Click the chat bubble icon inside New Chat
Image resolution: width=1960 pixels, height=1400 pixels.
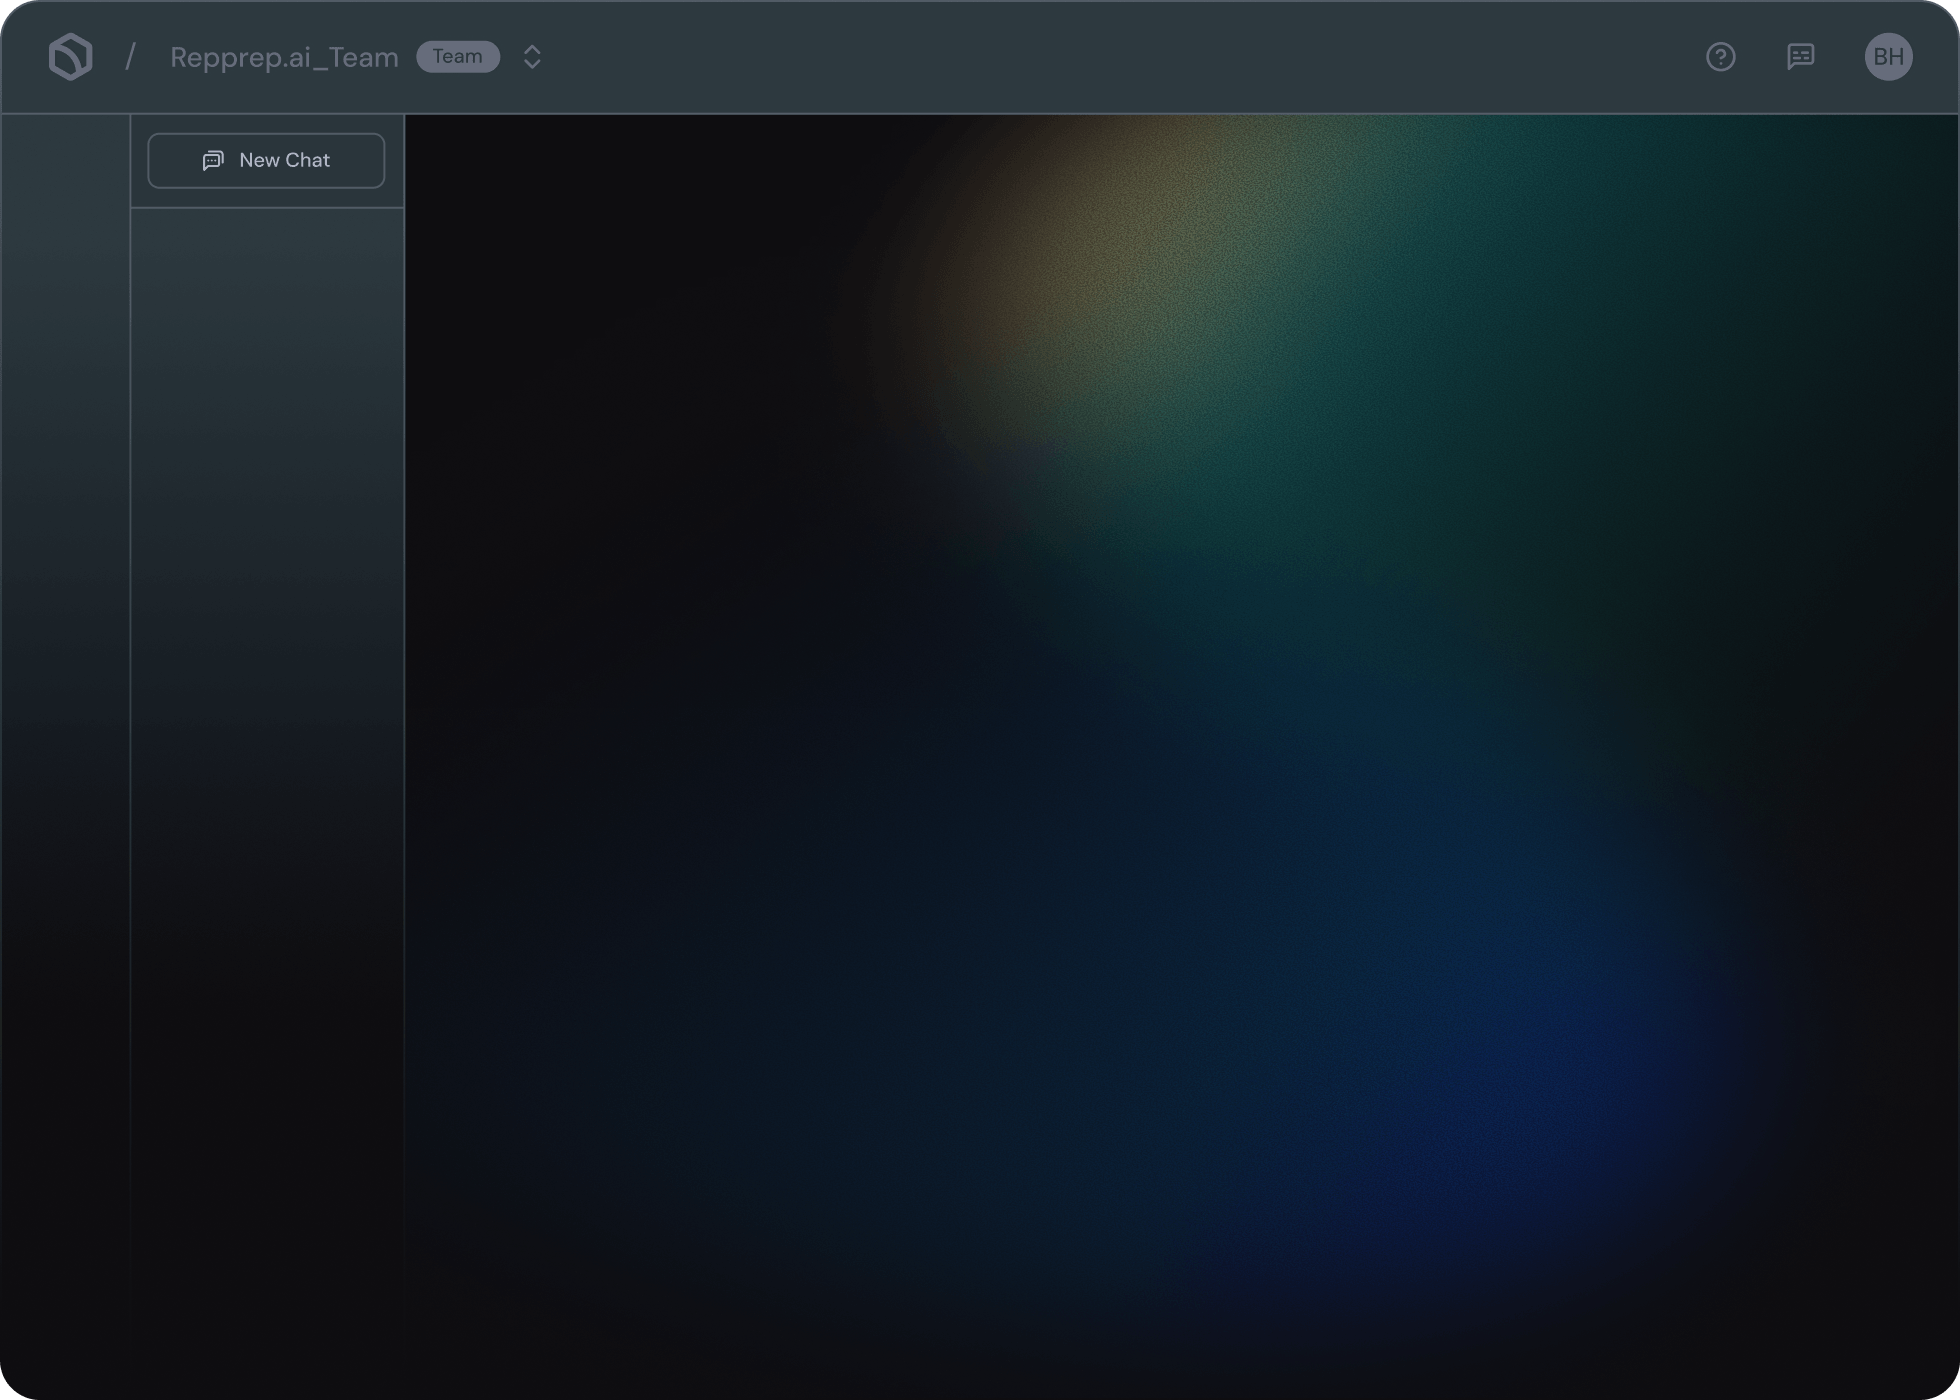[x=213, y=160]
